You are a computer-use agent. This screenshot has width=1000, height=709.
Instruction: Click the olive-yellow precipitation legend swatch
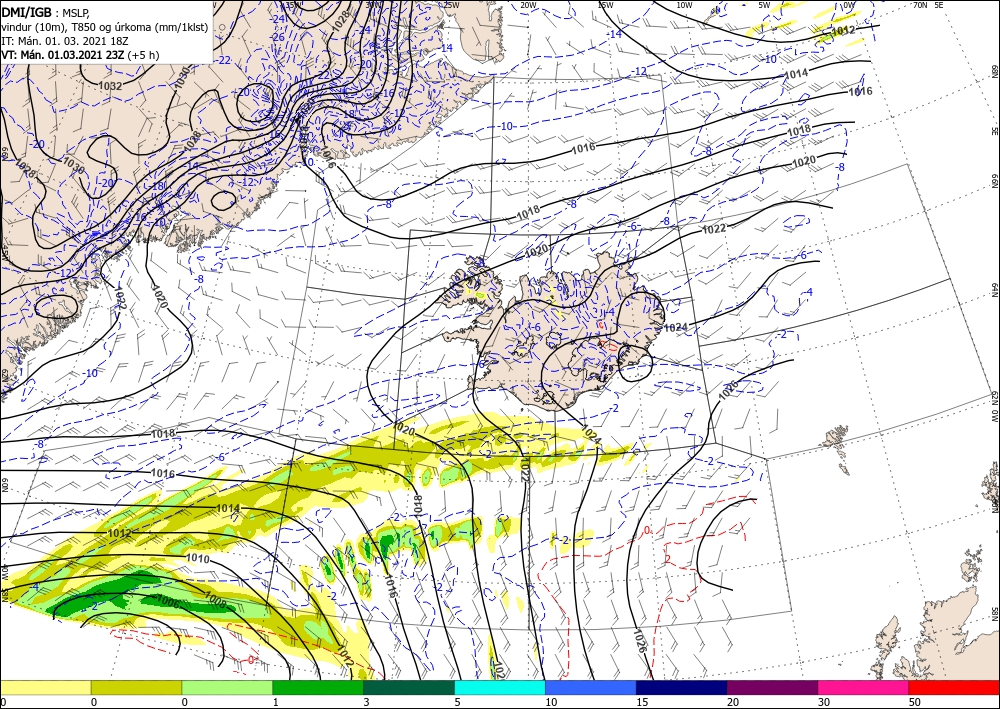coord(136,687)
